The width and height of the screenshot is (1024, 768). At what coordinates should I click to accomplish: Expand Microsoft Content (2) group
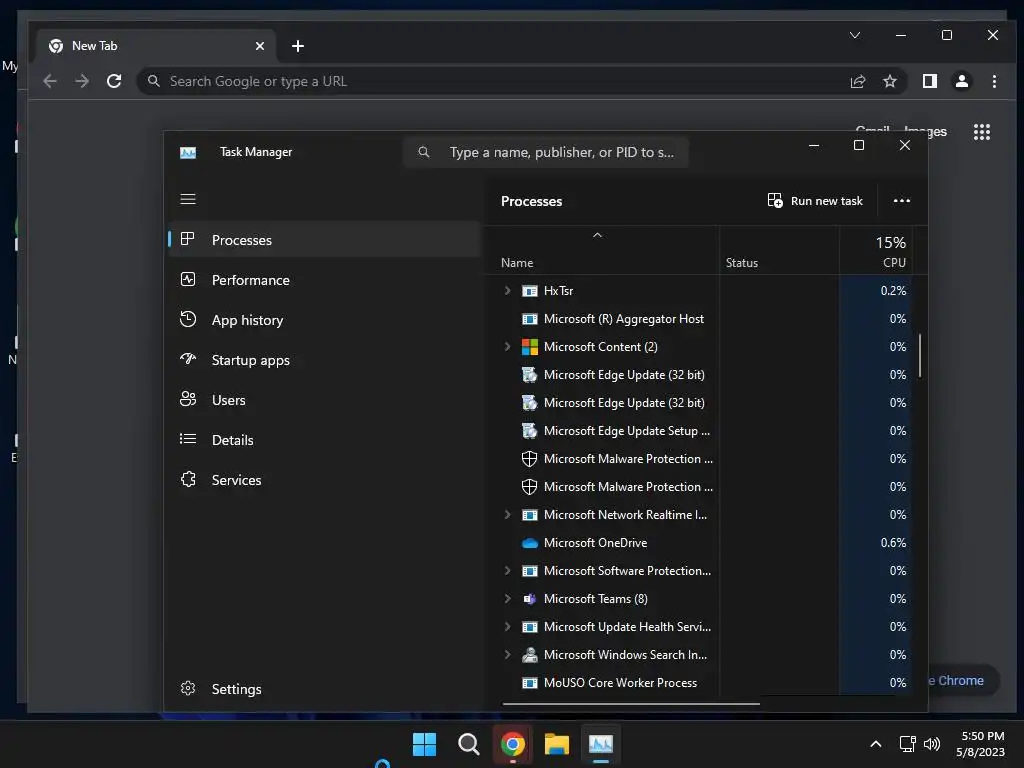(x=507, y=347)
